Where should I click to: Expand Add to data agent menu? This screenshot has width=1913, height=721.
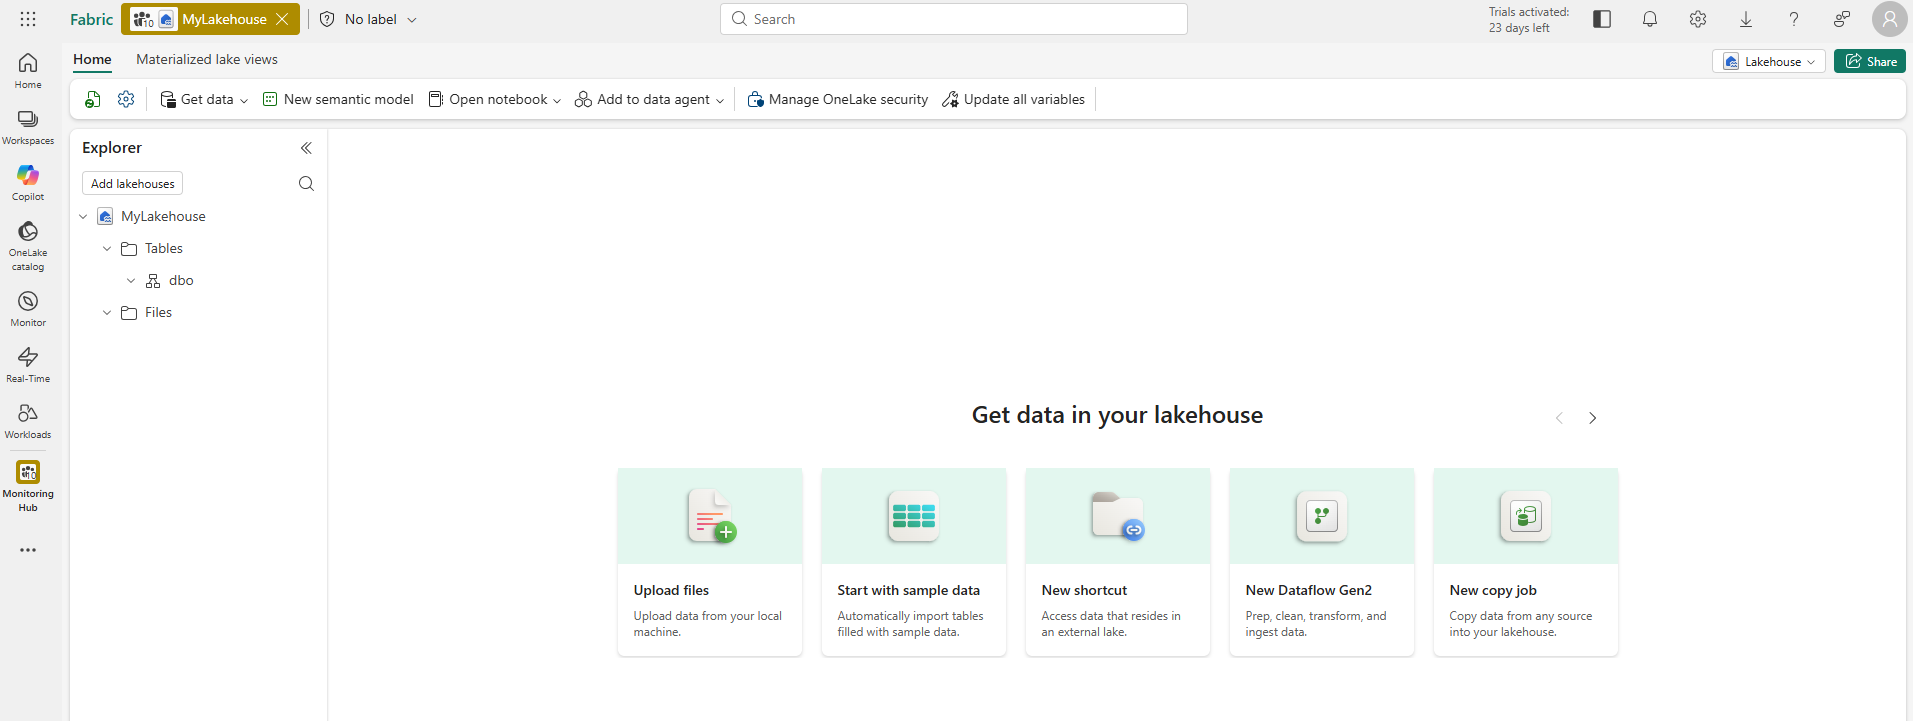[x=650, y=99]
